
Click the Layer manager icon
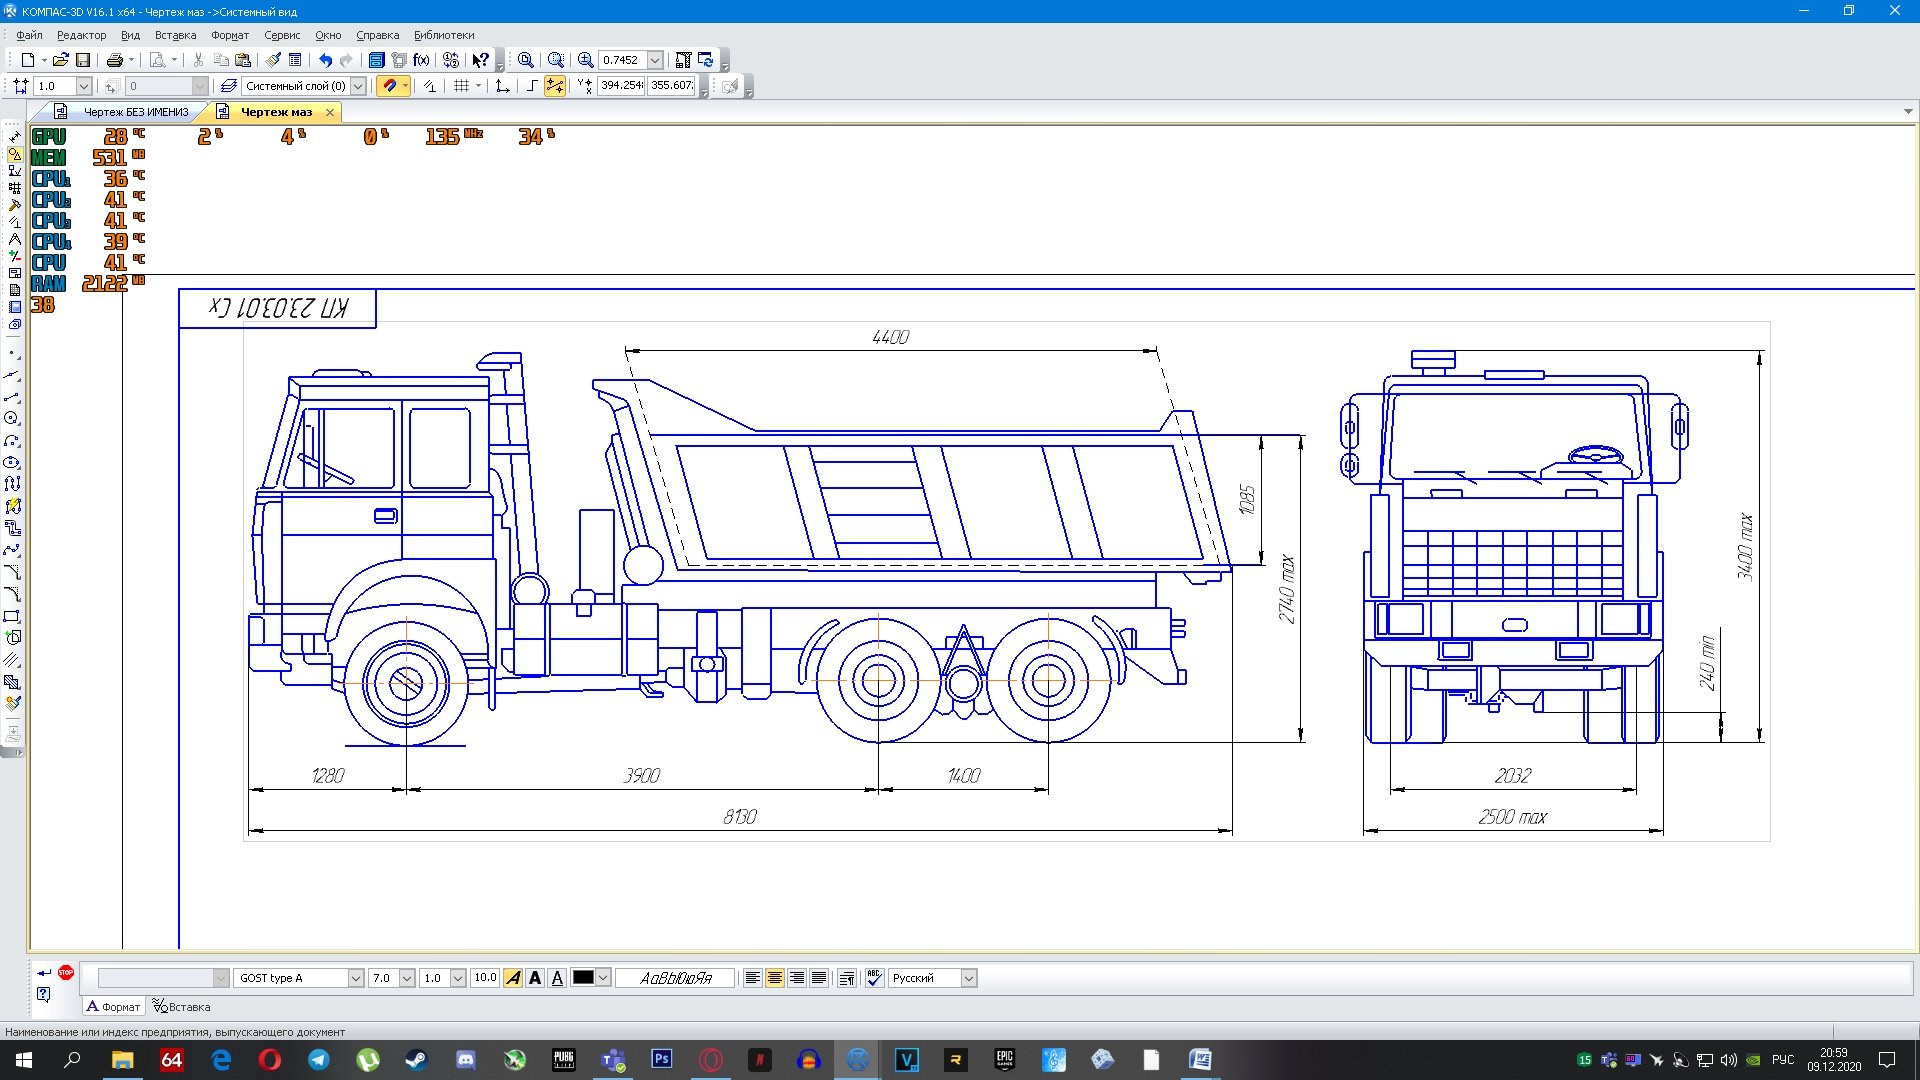click(x=229, y=86)
